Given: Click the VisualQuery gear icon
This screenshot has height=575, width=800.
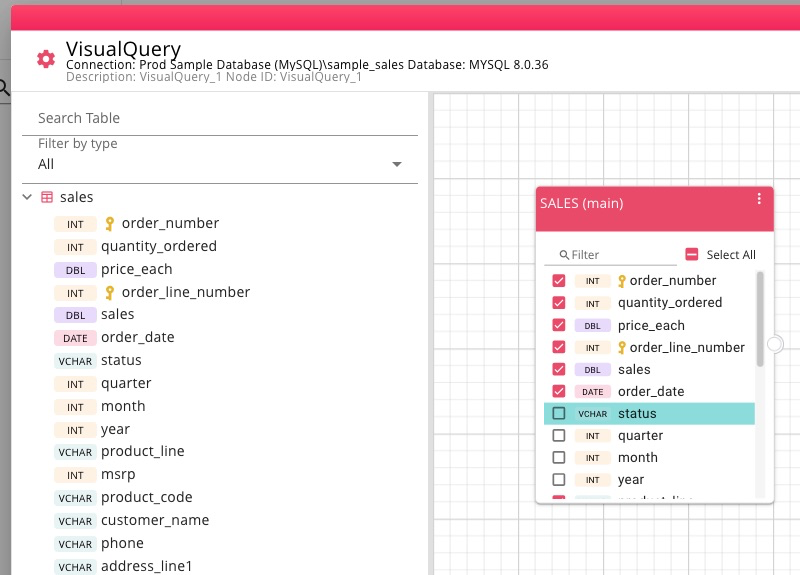Looking at the screenshot, I should pyautogui.click(x=46, y=59).
